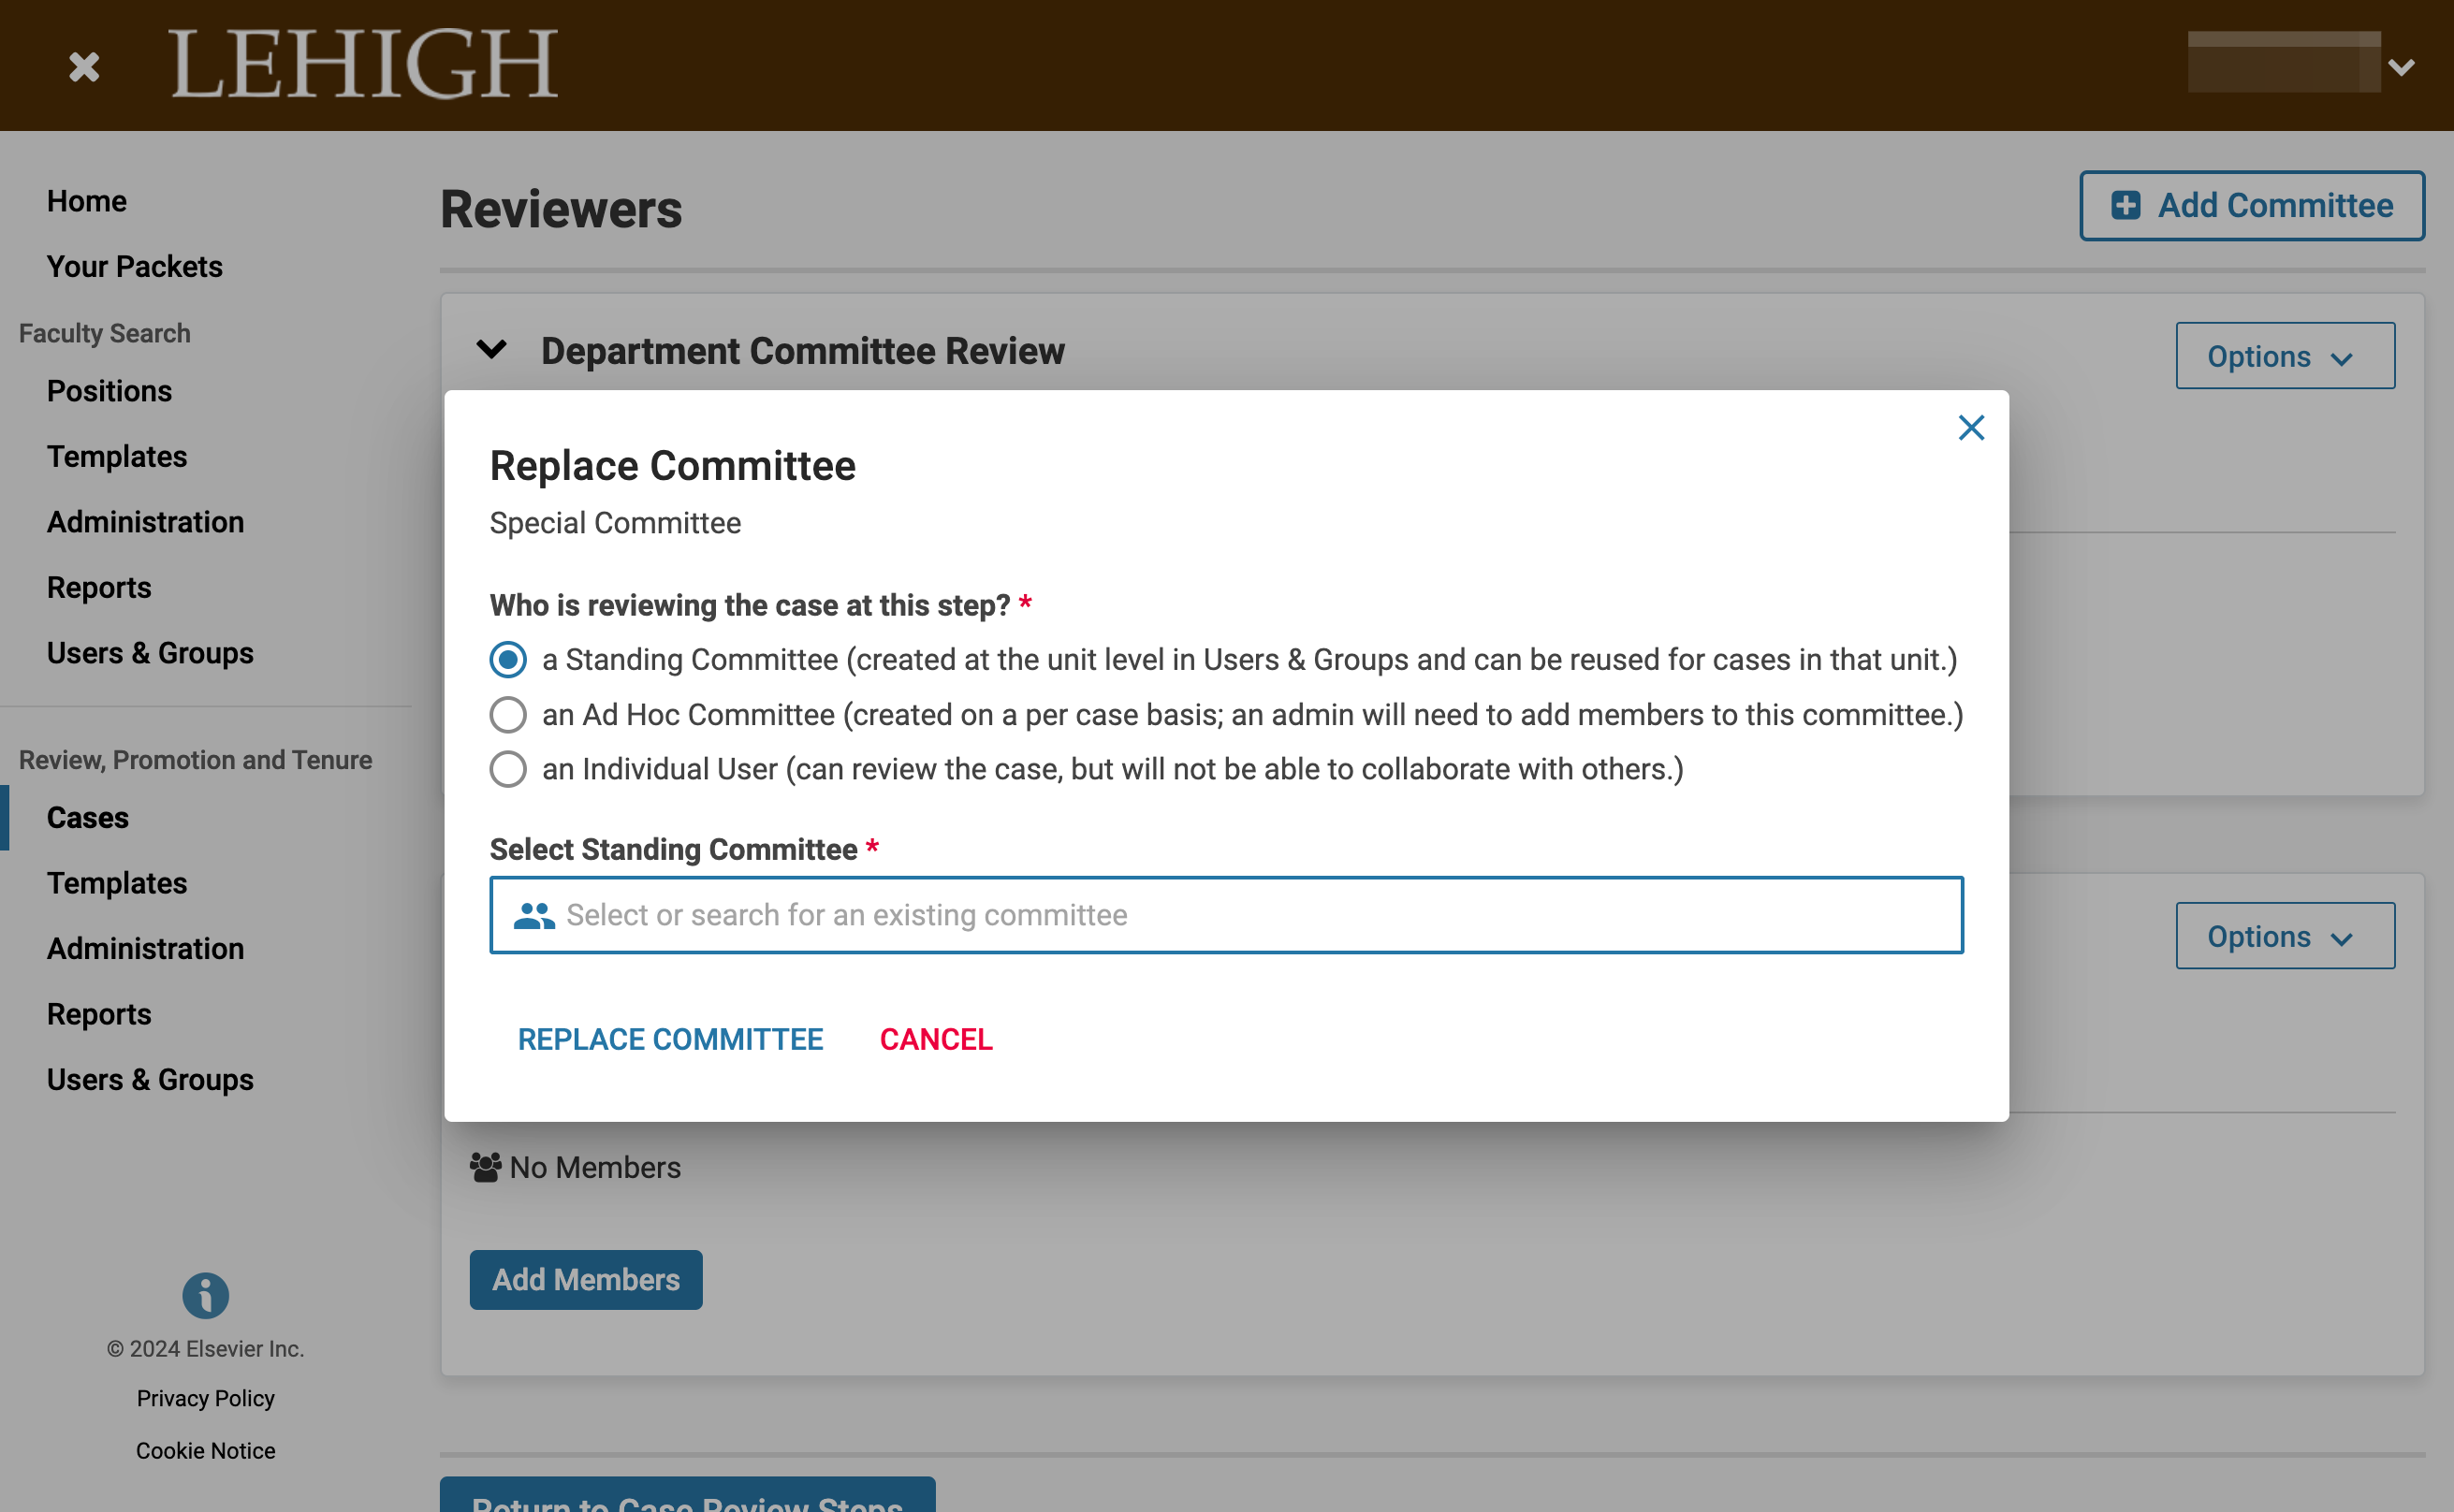Open Your Packets in sidebar

135,267
